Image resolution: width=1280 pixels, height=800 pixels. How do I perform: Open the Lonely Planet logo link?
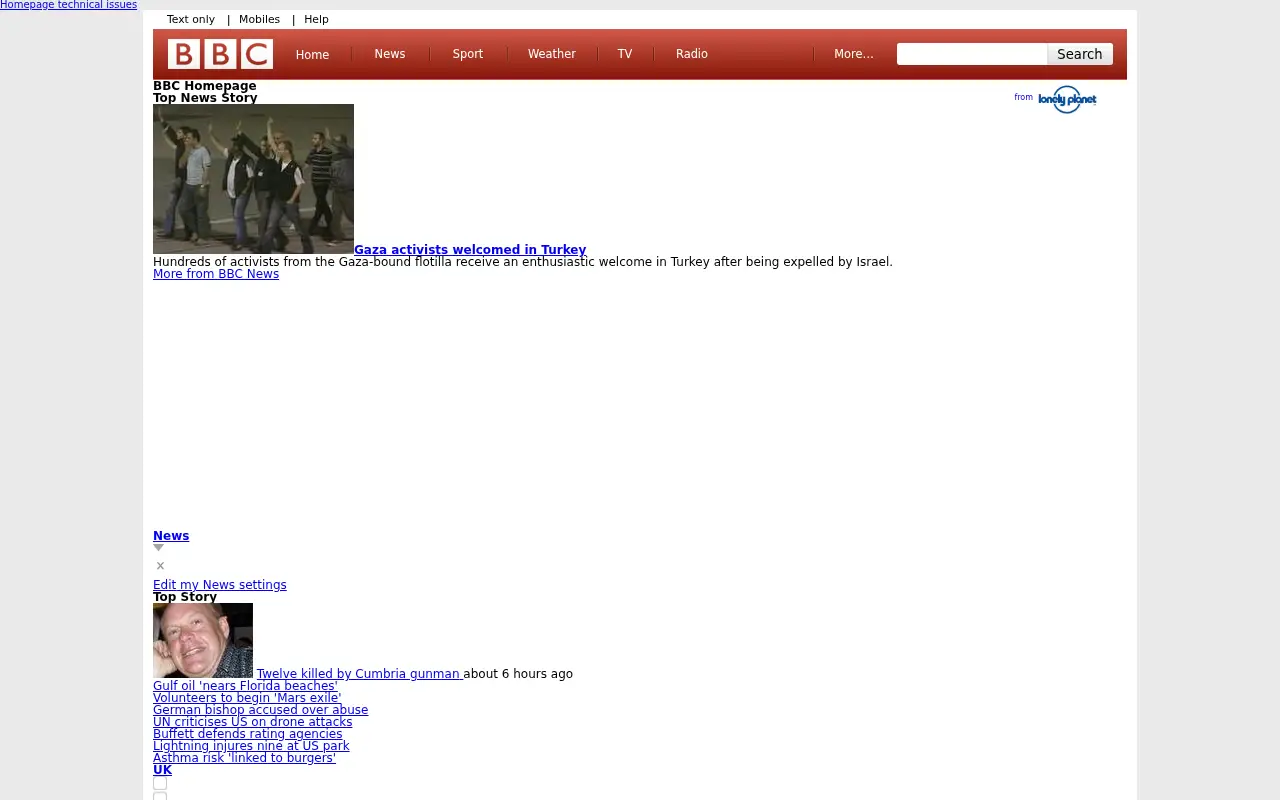click(1067, 99)
